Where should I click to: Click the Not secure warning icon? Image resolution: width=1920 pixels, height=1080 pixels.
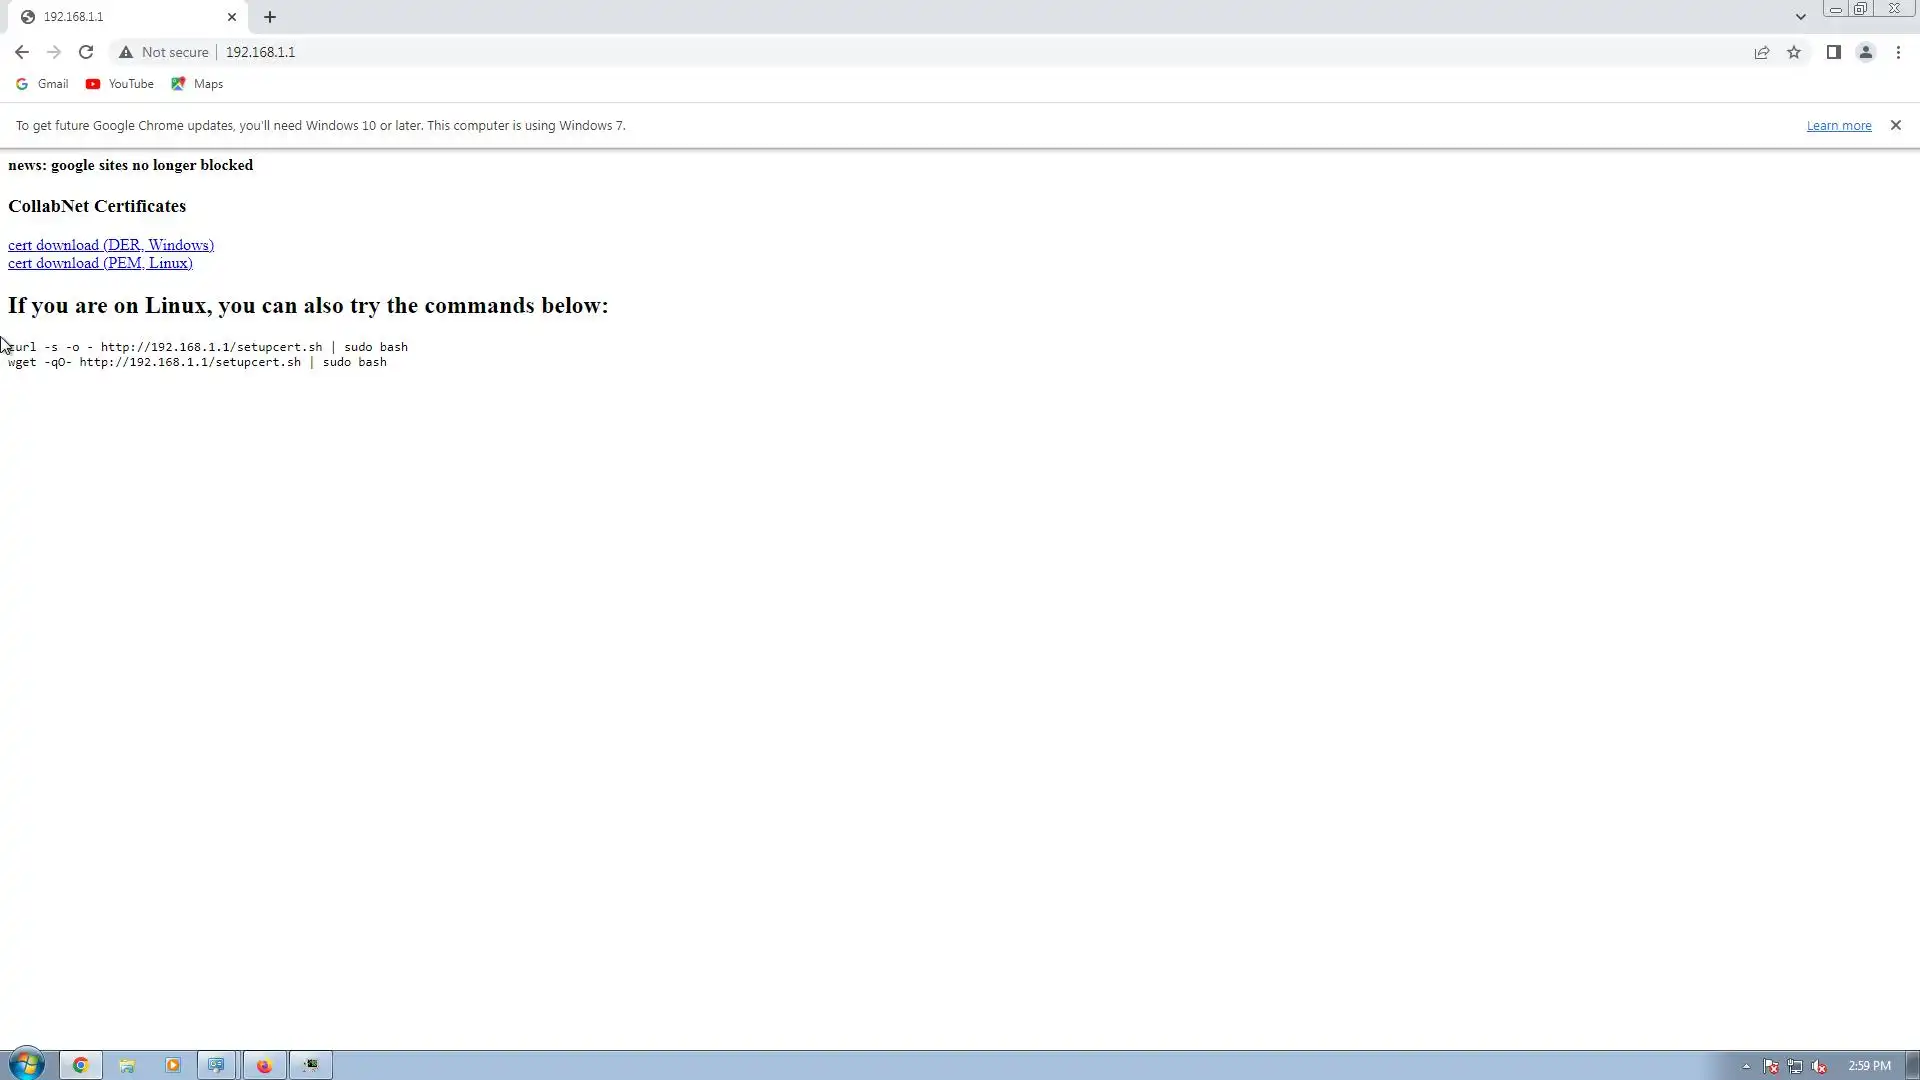(x=126, y=52)
